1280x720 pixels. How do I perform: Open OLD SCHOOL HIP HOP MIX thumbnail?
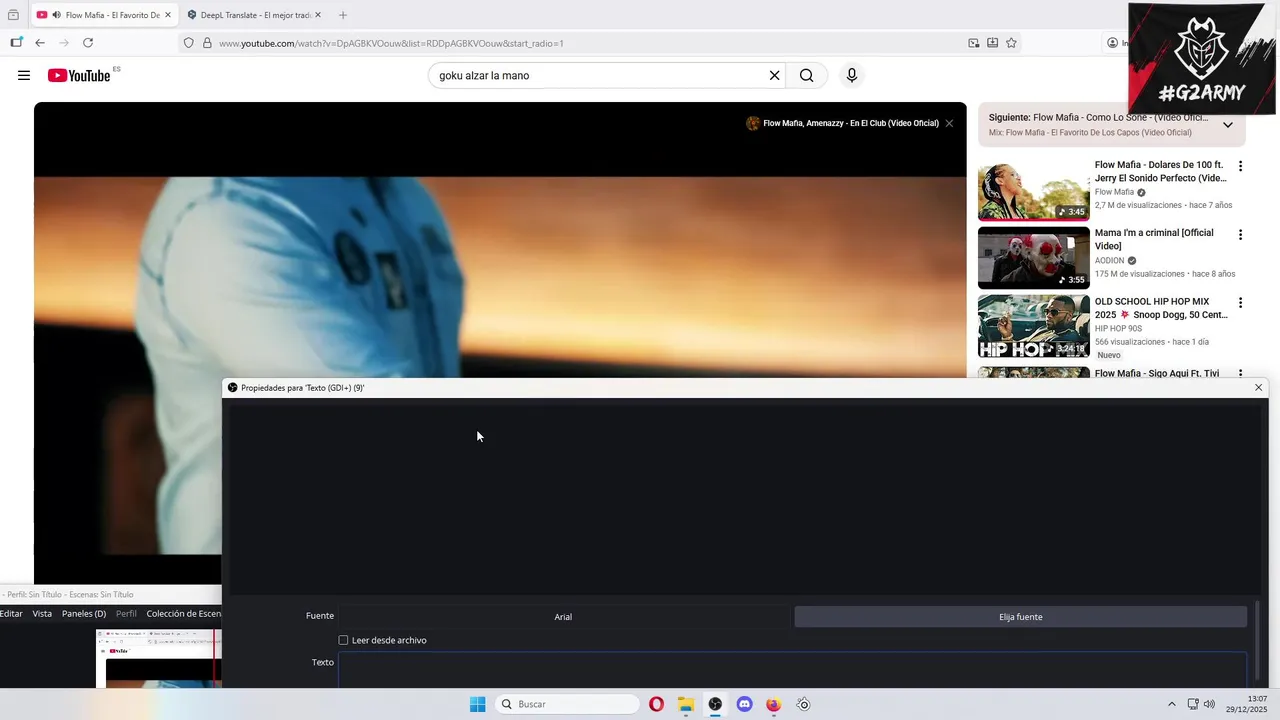[1033, 326]
